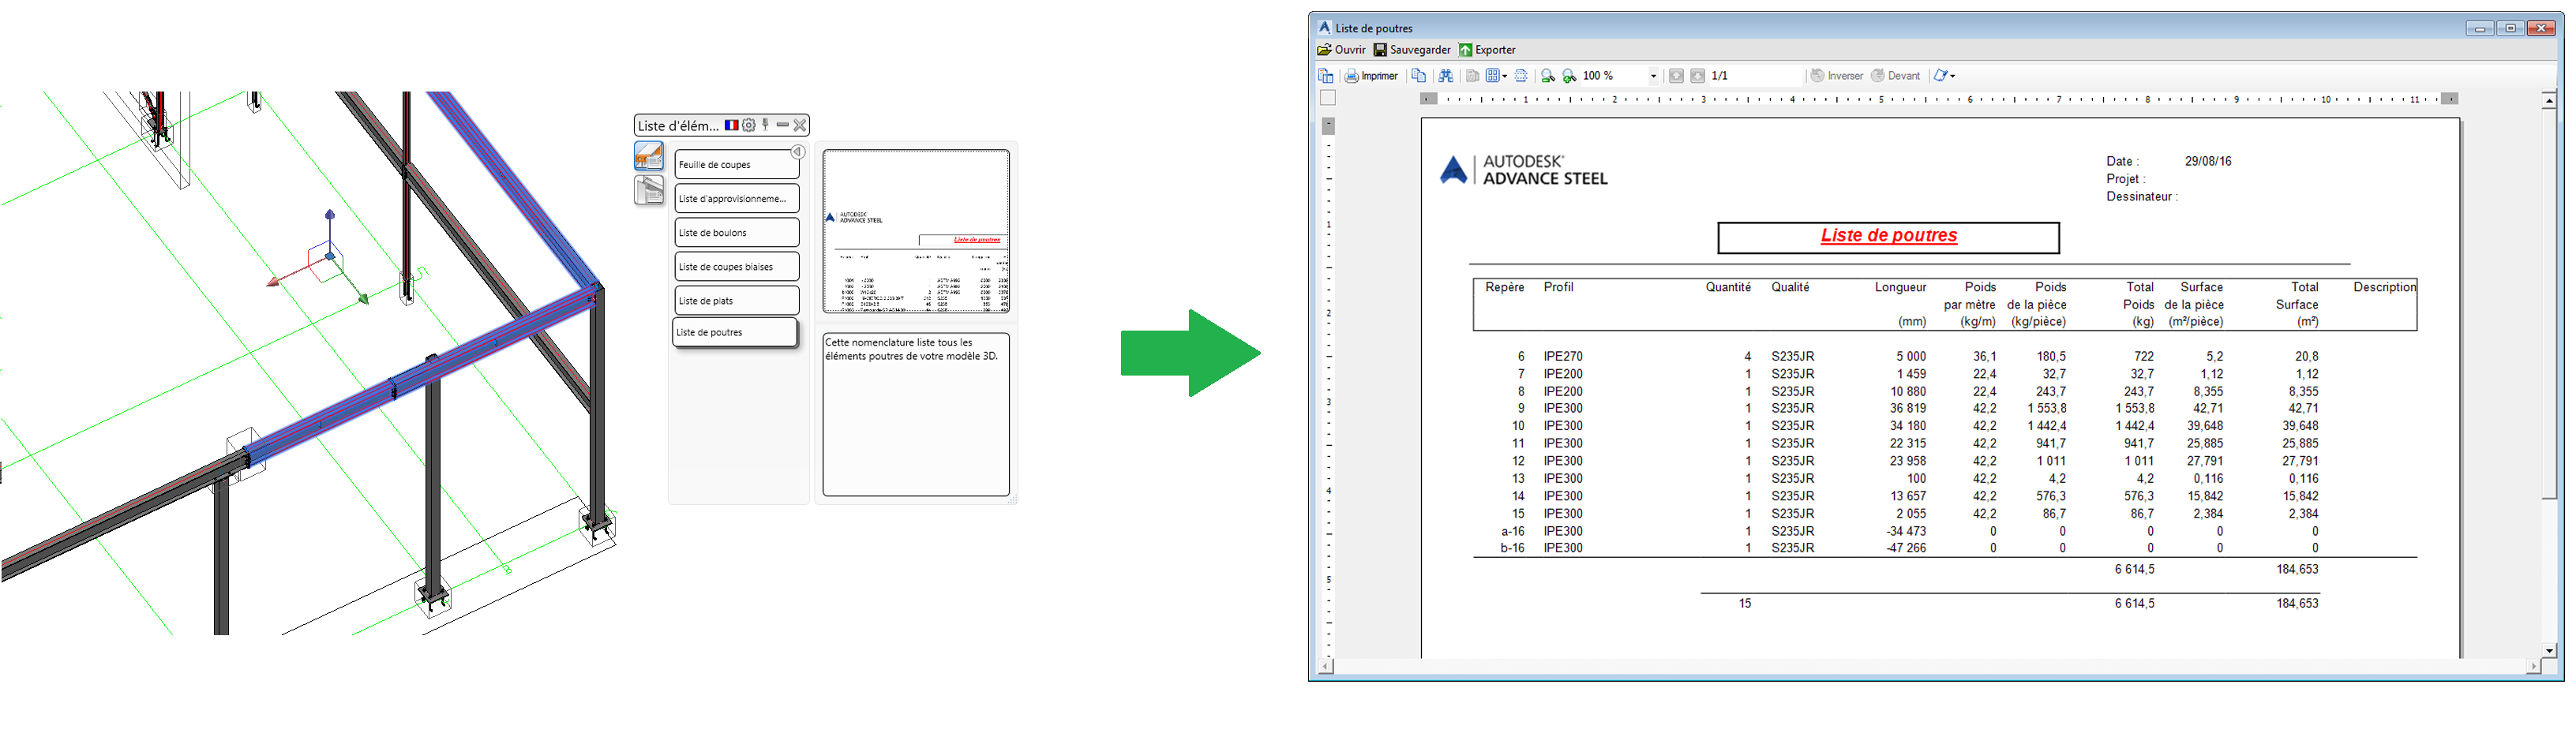Go to previous page with up arrow
The image size is (2576, 733).
click(1676, 76)
